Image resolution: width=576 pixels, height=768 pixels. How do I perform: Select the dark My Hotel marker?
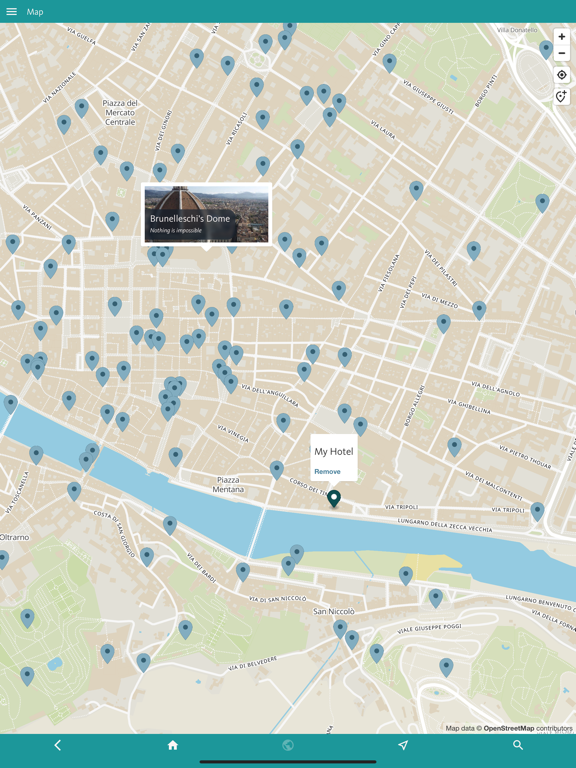coord(334,498)
